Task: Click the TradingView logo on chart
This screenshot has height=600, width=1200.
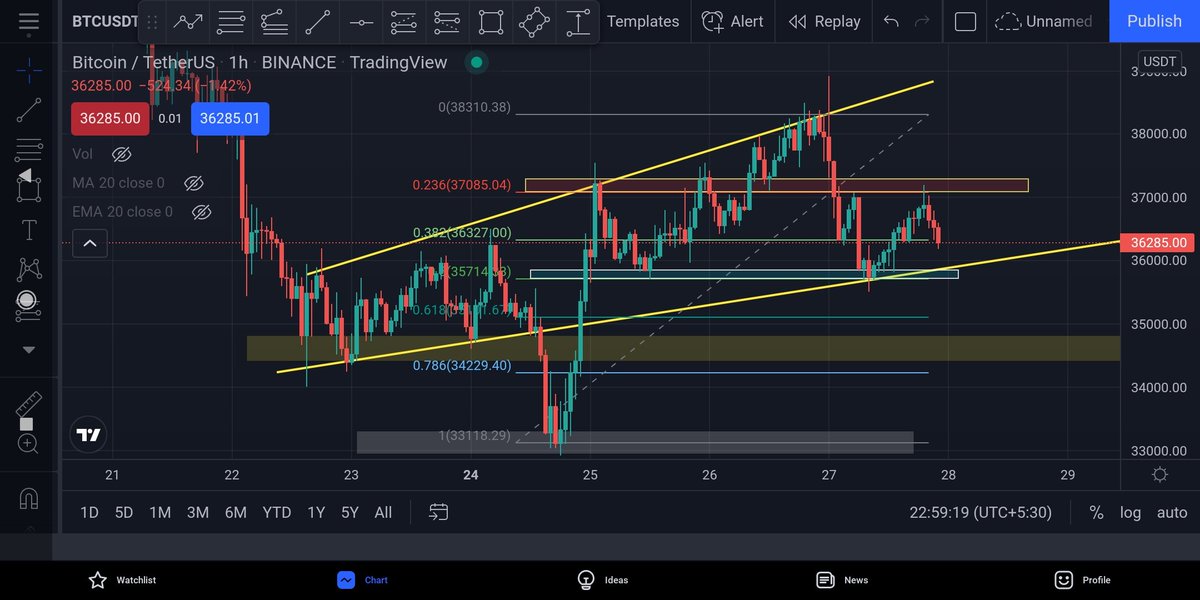Action: 89,435
